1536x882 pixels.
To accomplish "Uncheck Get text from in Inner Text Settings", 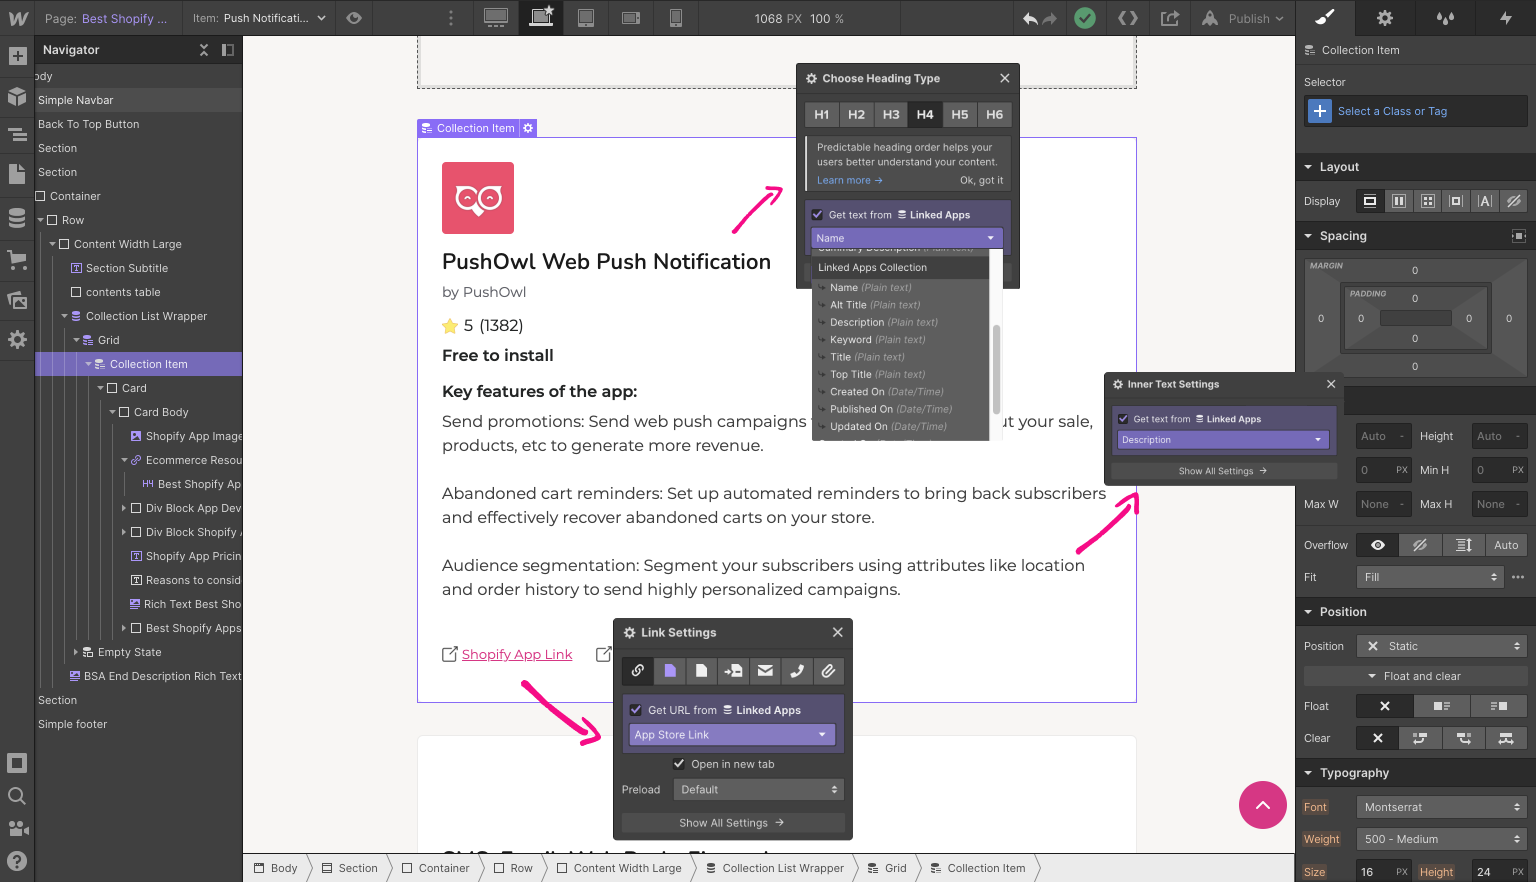I will [x=1123, y=419].
